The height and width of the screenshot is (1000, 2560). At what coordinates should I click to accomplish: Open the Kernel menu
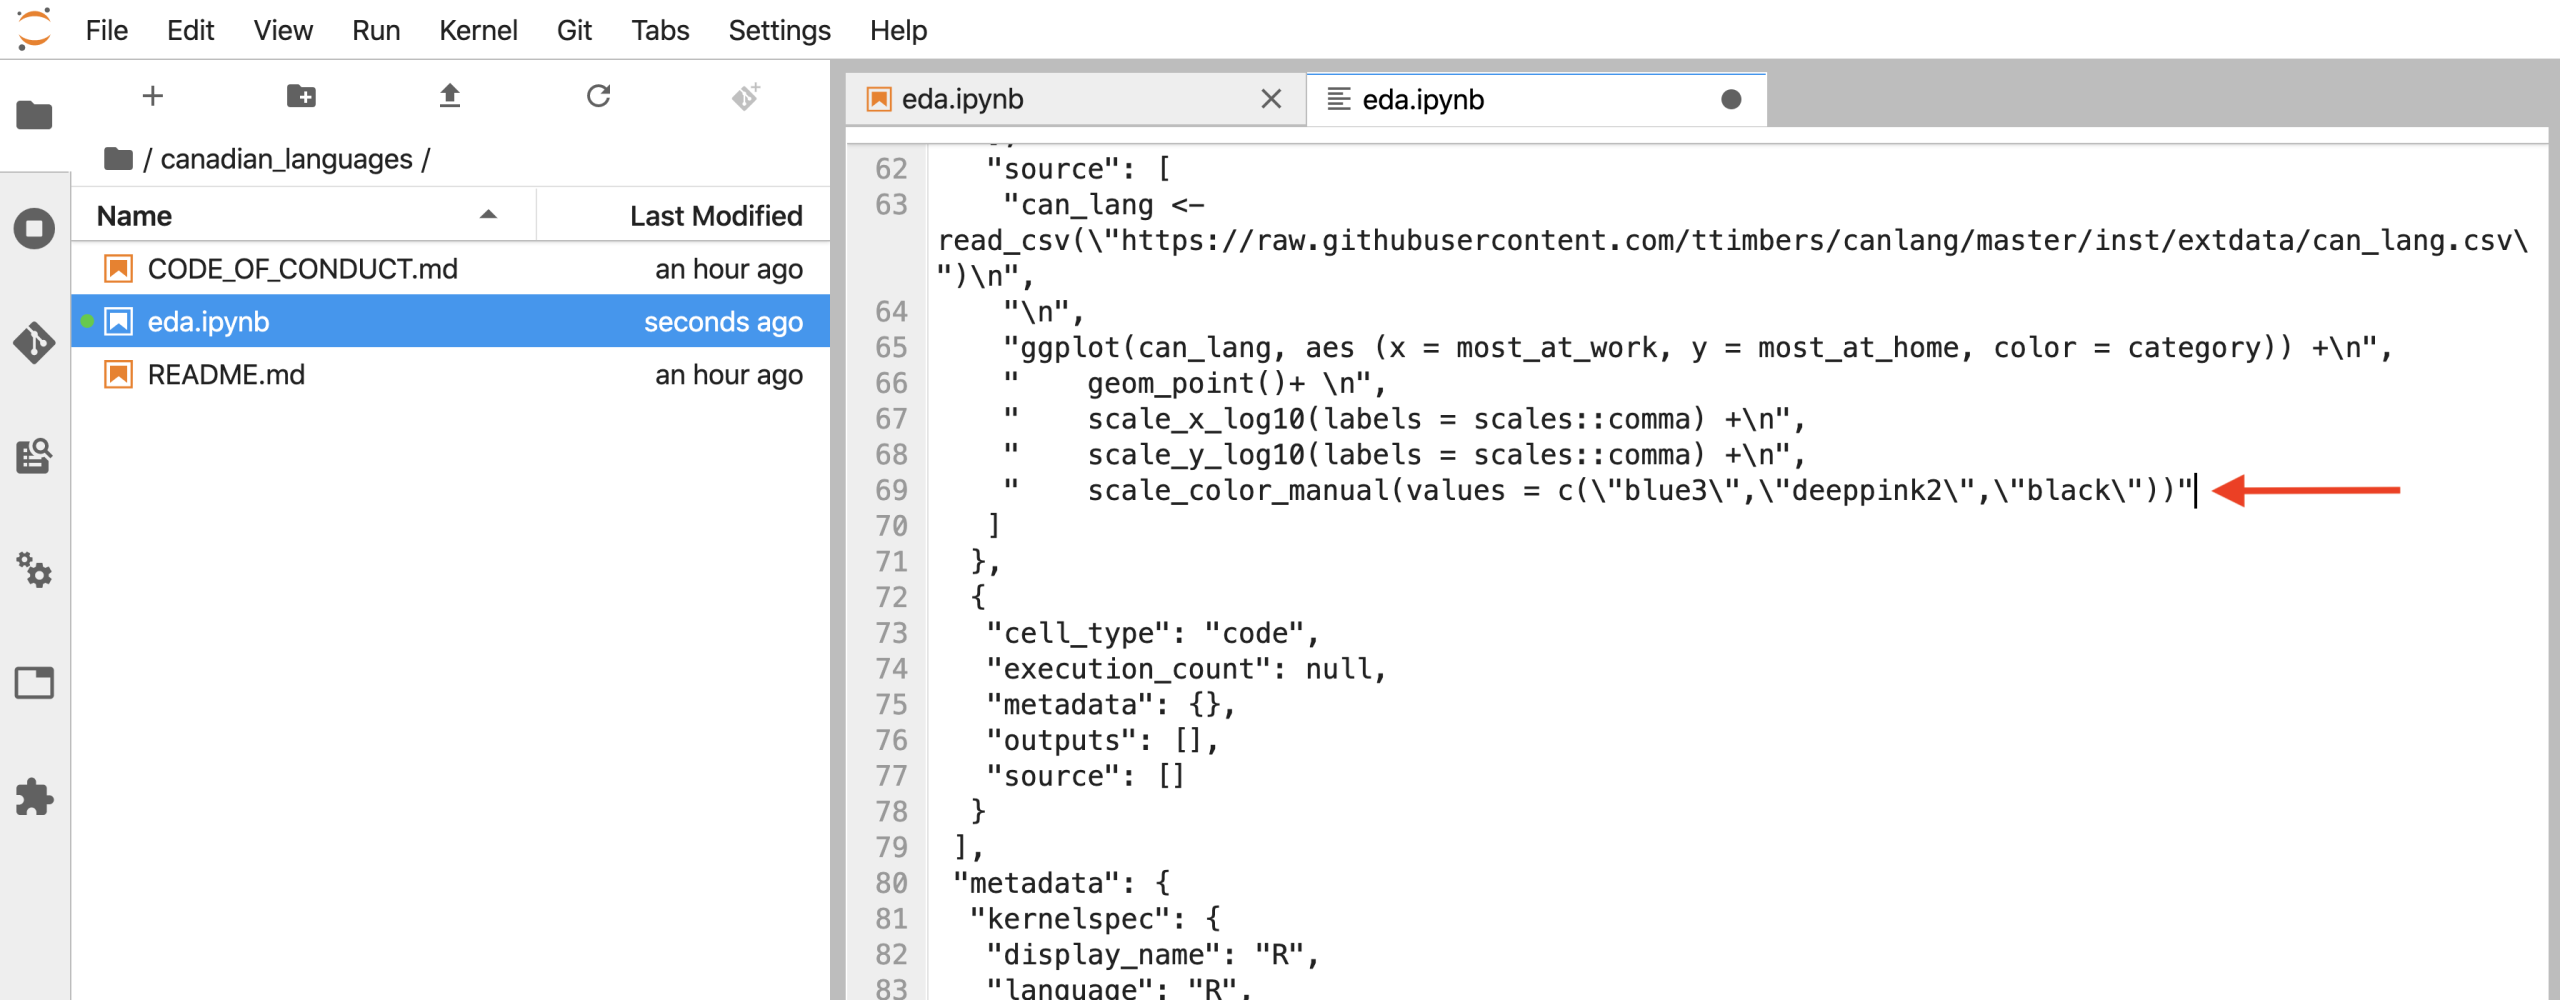pos(478,30)
